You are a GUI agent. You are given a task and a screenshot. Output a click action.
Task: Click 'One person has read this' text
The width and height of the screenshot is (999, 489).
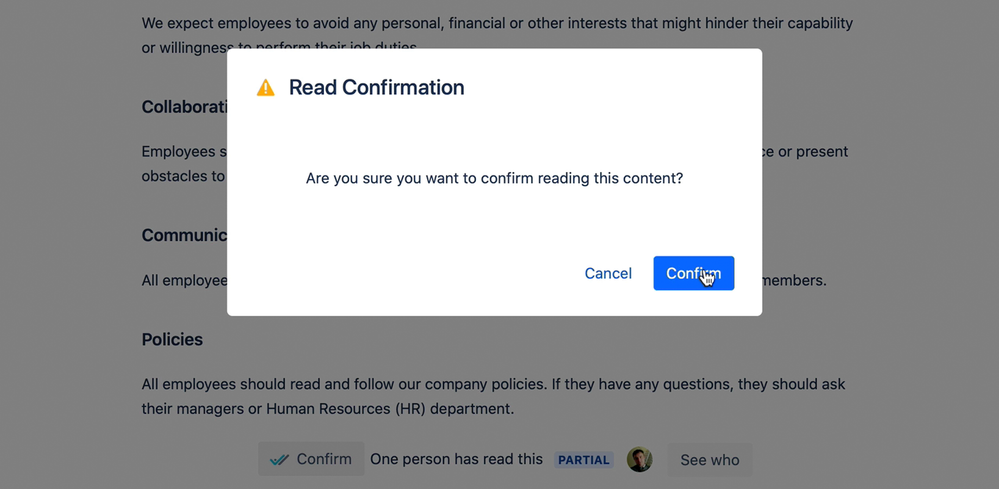(456, 459)
